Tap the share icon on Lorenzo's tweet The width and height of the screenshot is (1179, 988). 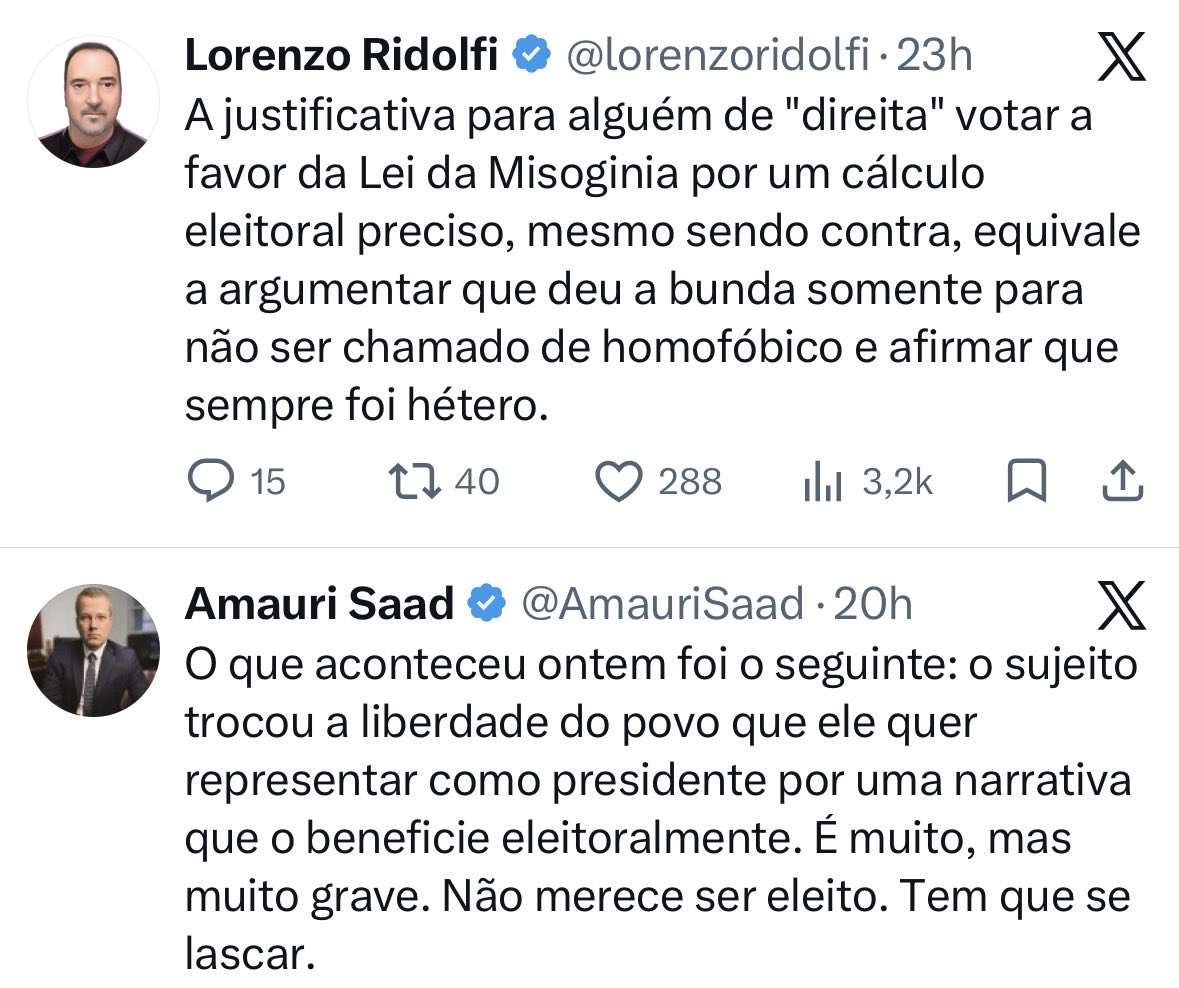[1122, 482]
